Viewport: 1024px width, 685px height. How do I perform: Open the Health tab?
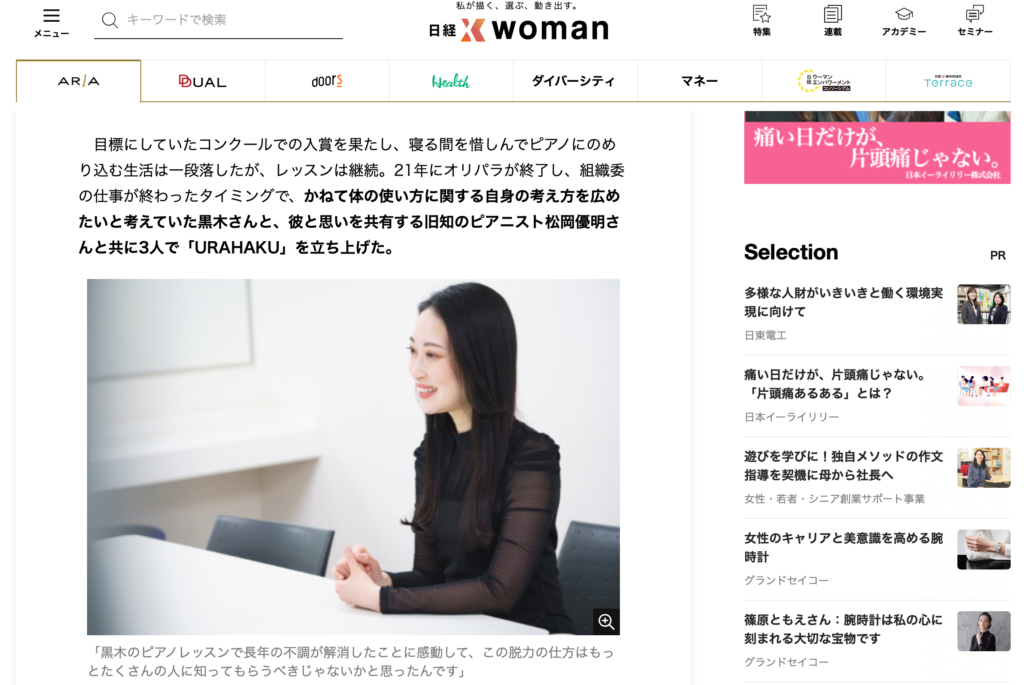(451, 81)
